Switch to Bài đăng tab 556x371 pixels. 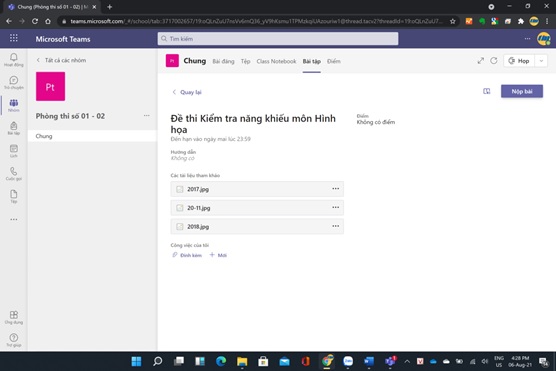[223, 61]
